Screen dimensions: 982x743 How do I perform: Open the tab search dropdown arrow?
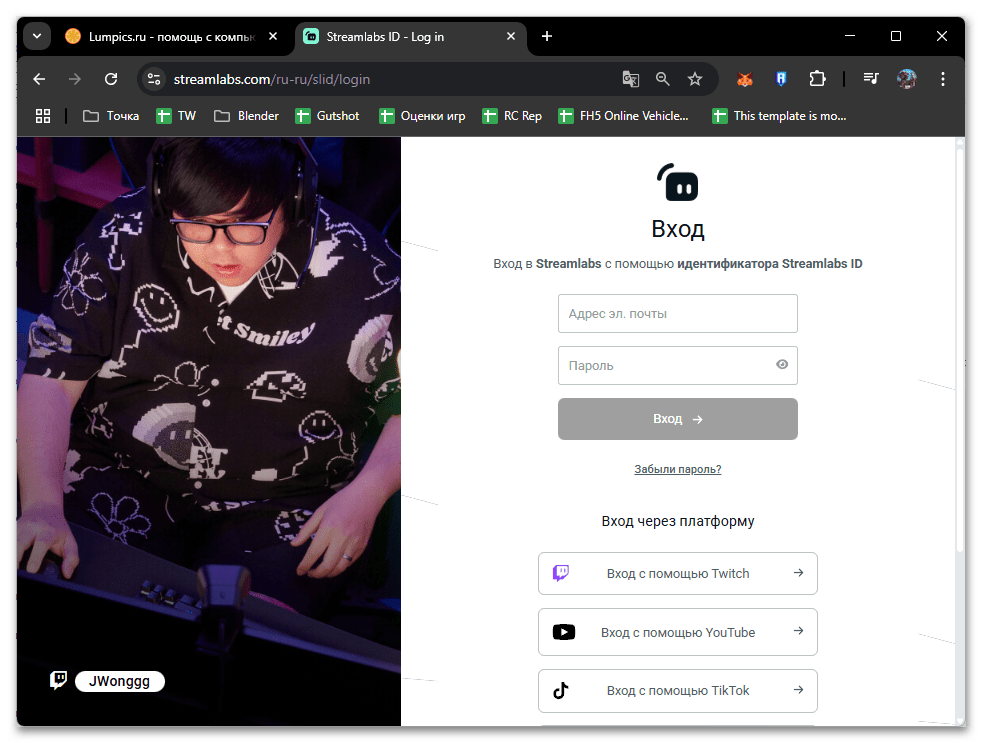(x=37, y=36)
